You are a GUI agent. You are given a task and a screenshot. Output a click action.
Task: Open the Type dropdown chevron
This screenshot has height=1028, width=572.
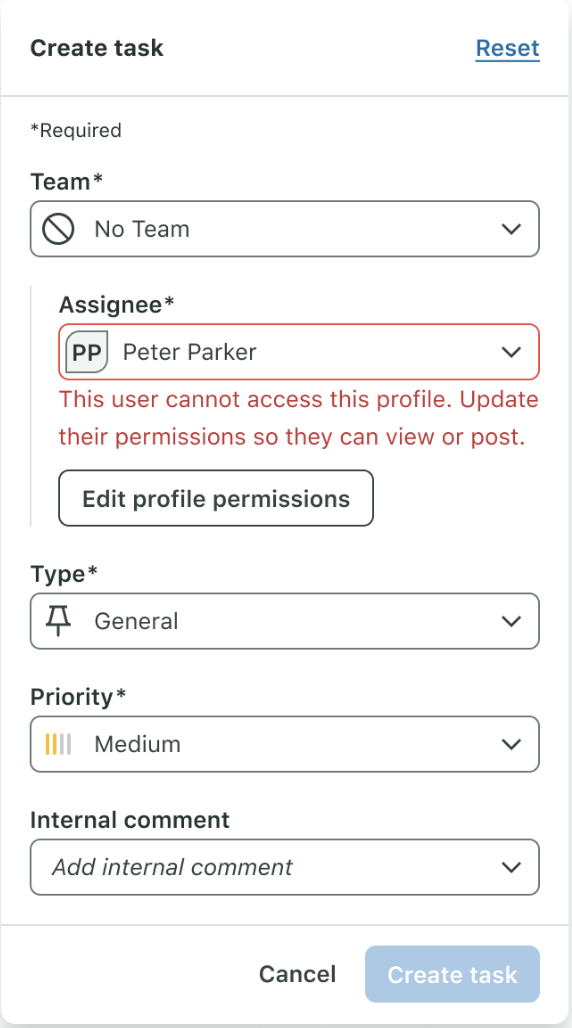tap(511, 621)
